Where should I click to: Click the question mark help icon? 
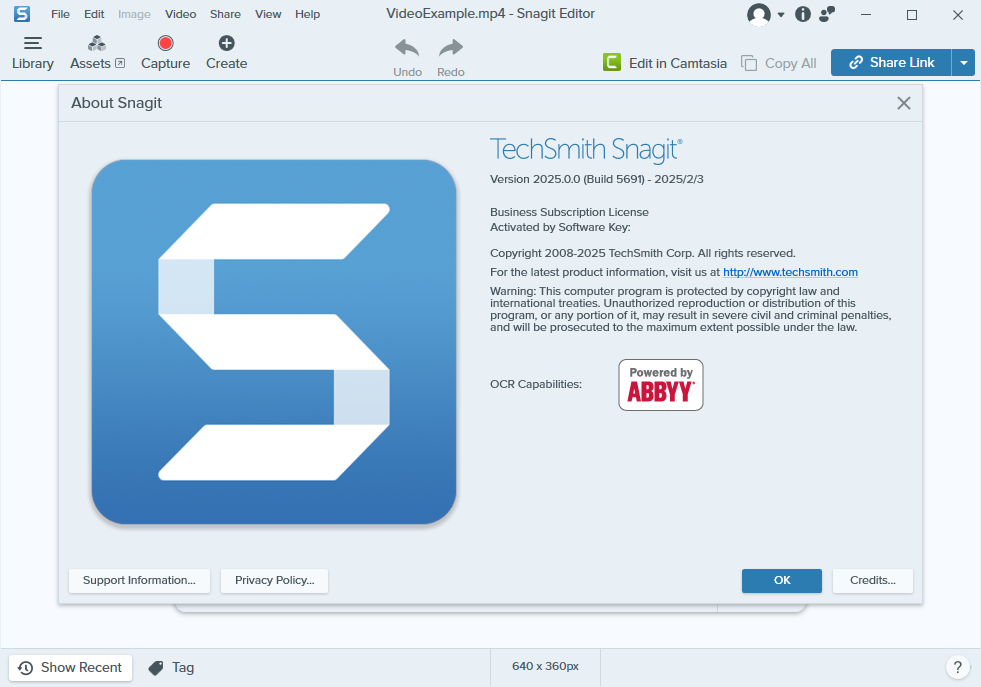coord(957,667)
